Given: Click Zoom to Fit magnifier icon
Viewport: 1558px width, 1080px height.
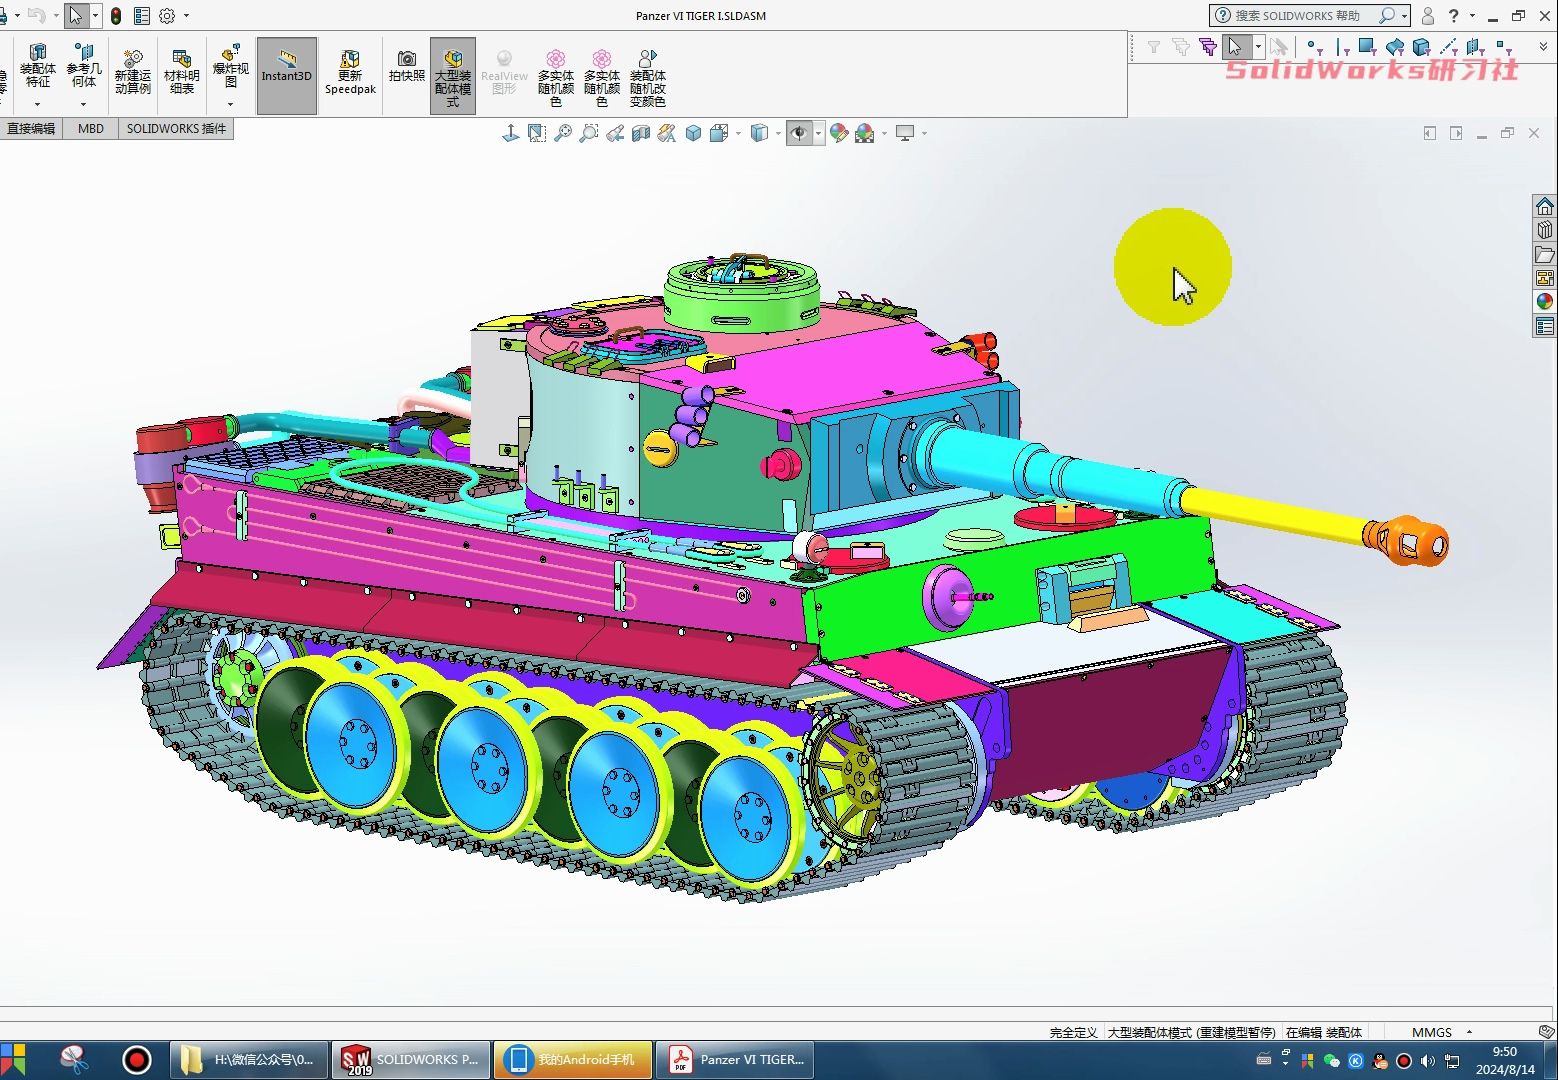Looking at the screenshot, I should coord(563,133).
